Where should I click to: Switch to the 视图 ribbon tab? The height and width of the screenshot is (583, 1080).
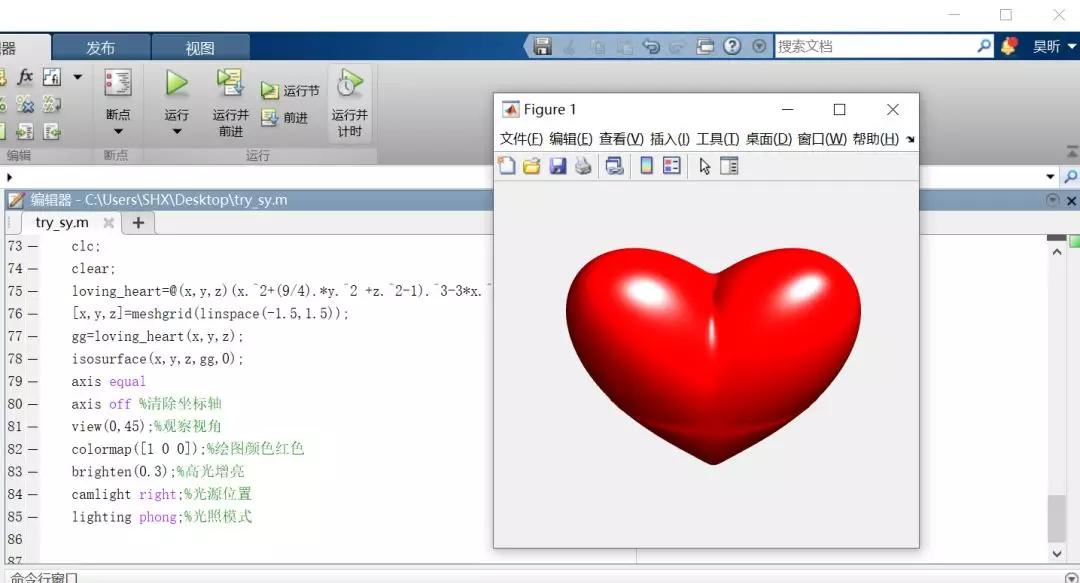point(202,45)
